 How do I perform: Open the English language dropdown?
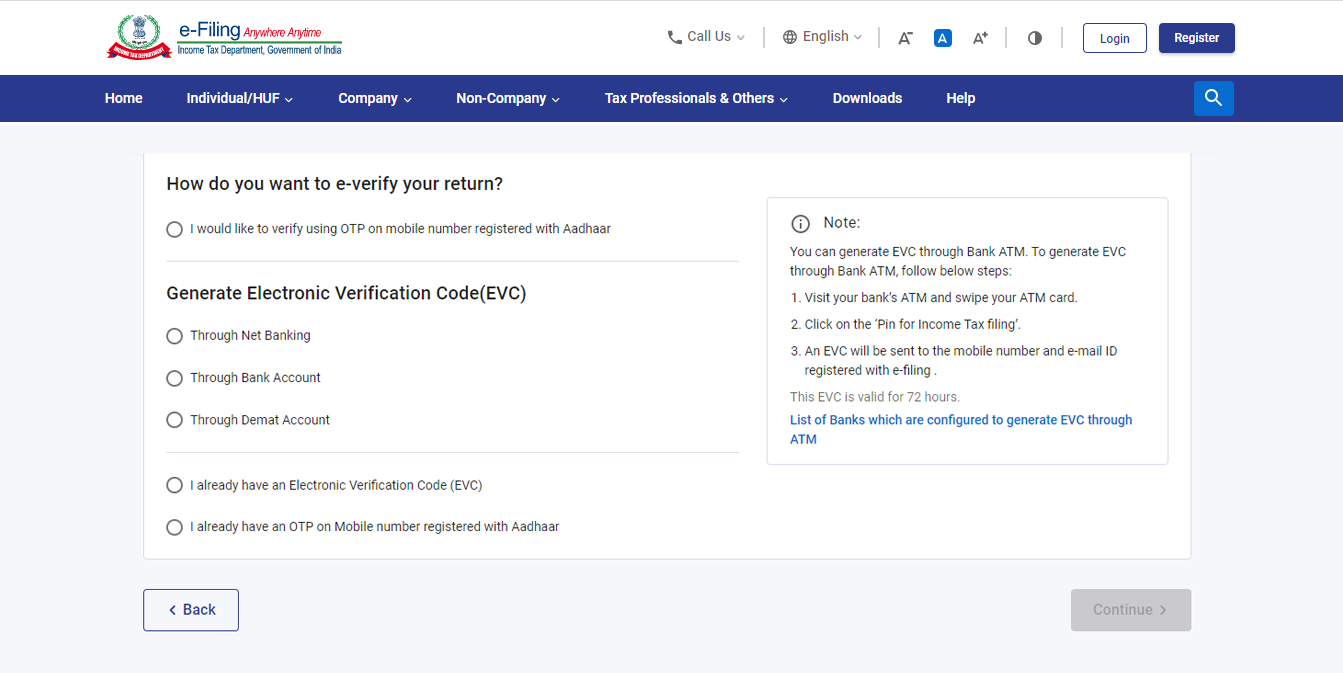(821, 36)
